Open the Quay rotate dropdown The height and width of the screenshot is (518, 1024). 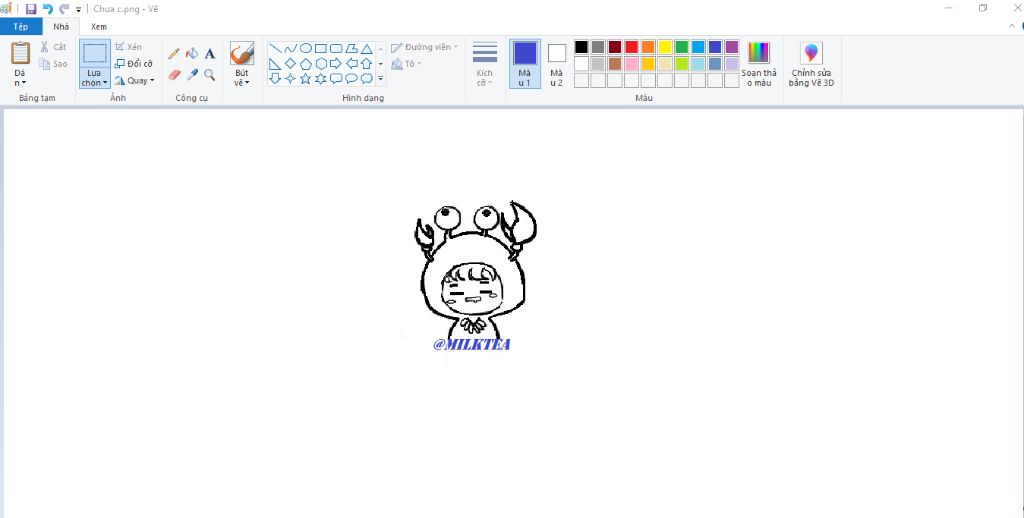coord(135,80)
